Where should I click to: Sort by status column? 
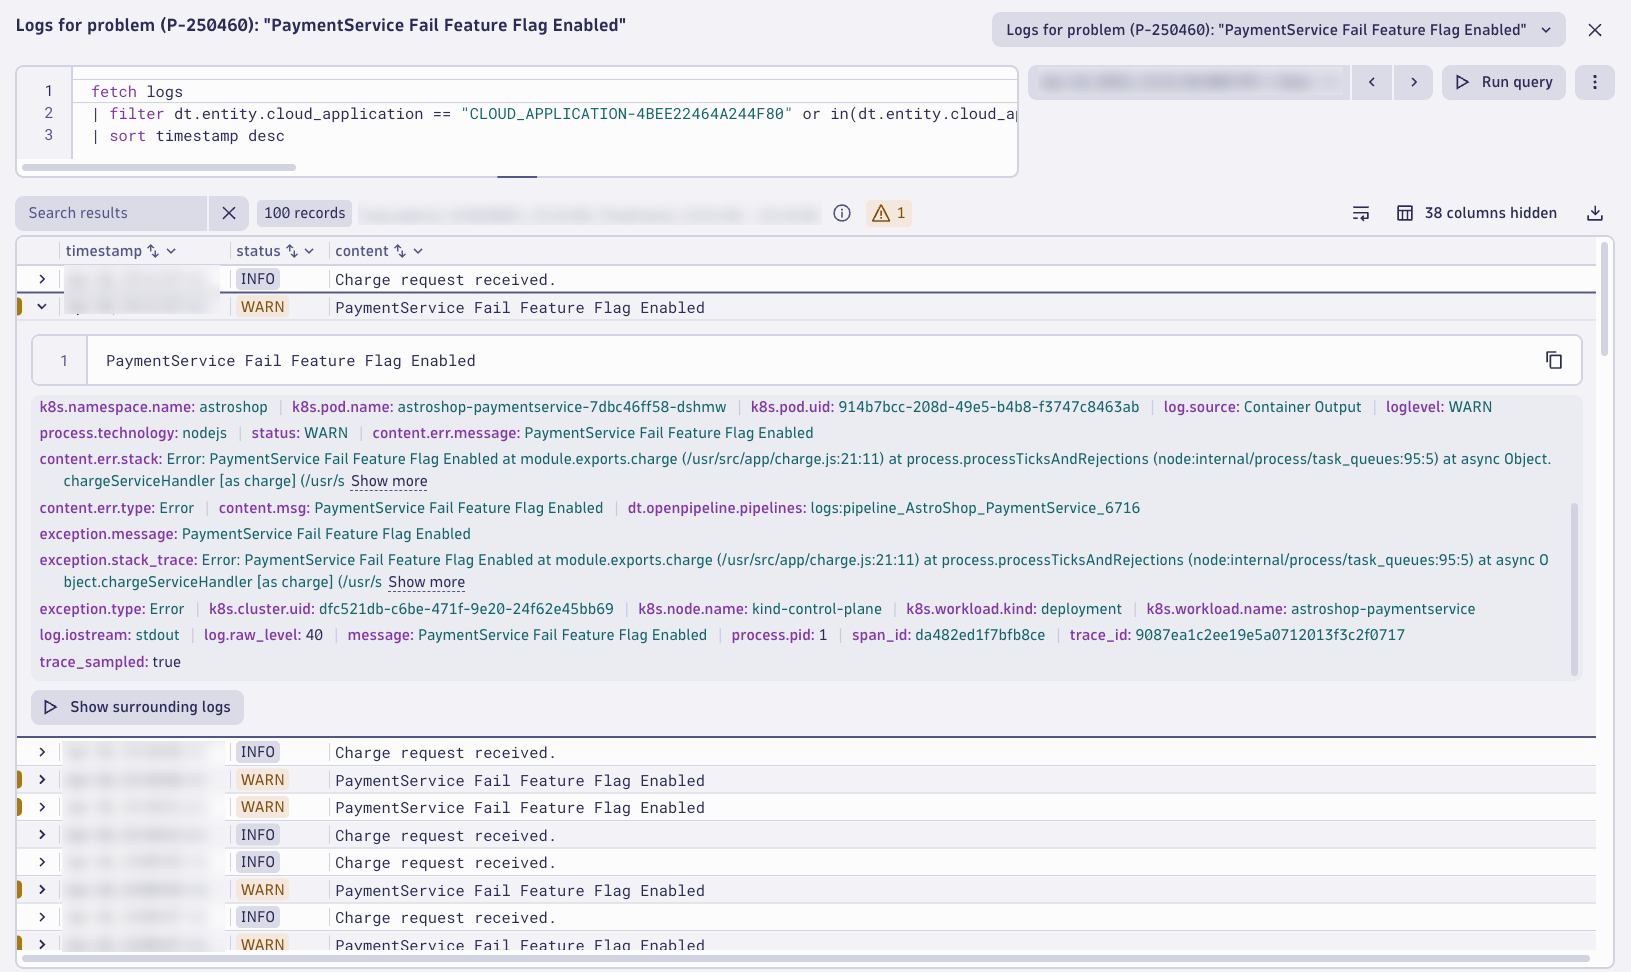[292, 251]
